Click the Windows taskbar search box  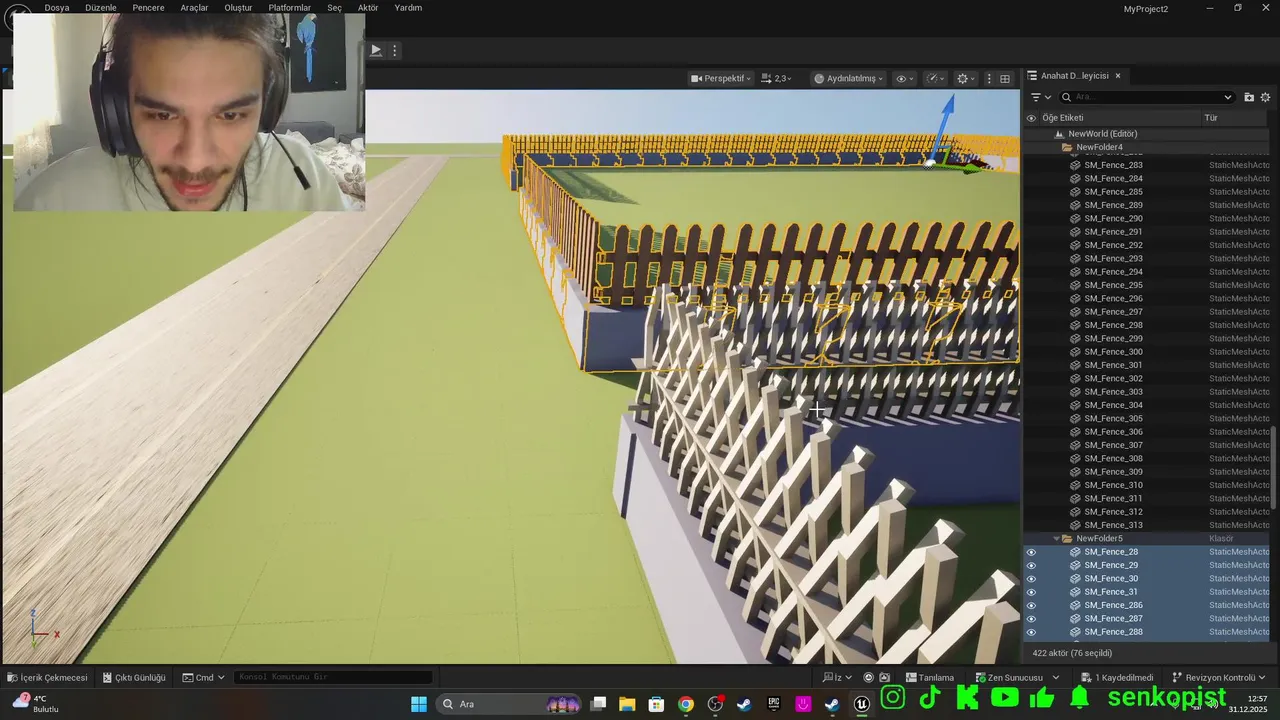click(510, 704)
